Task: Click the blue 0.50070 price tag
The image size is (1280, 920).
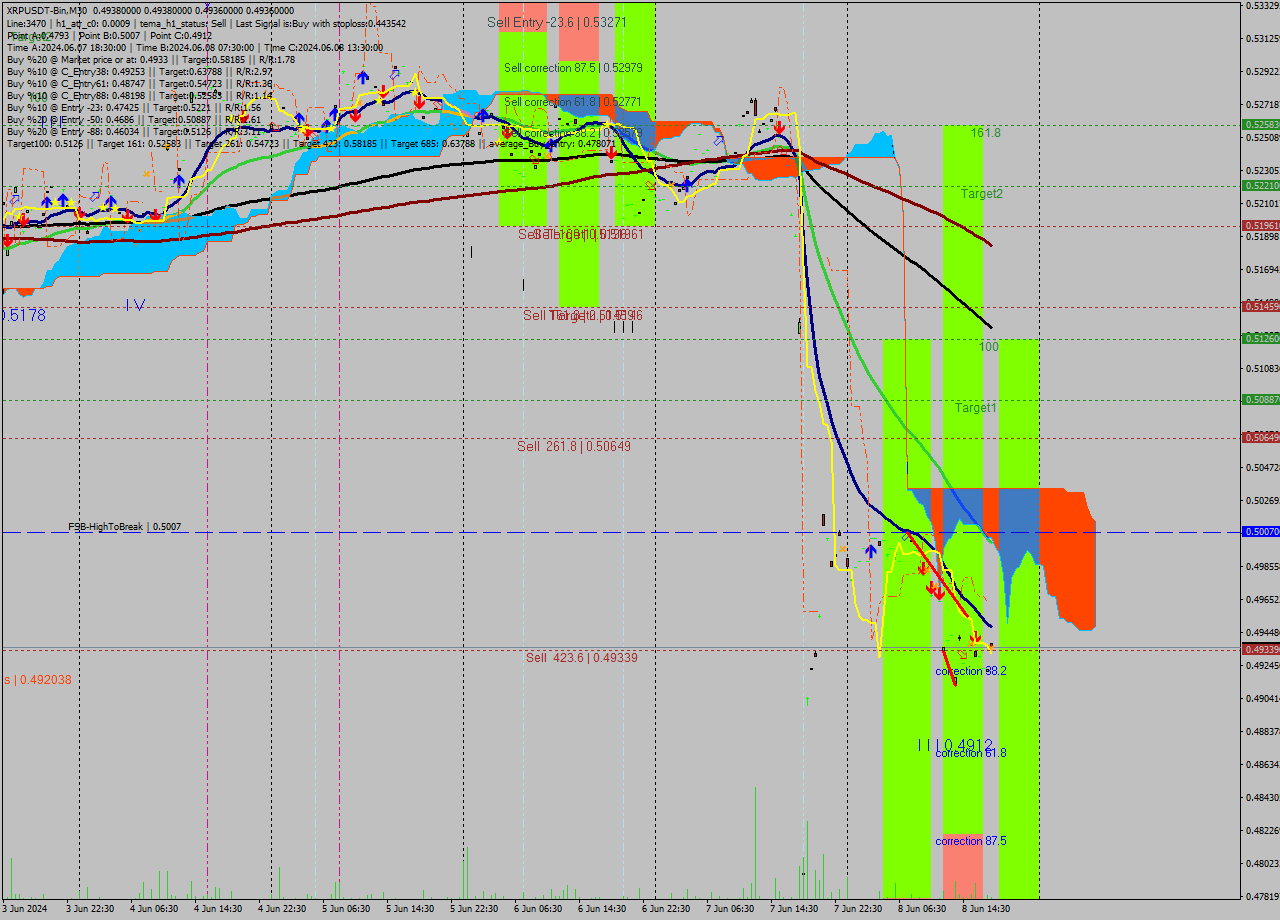Action: tap(1261, 532)
